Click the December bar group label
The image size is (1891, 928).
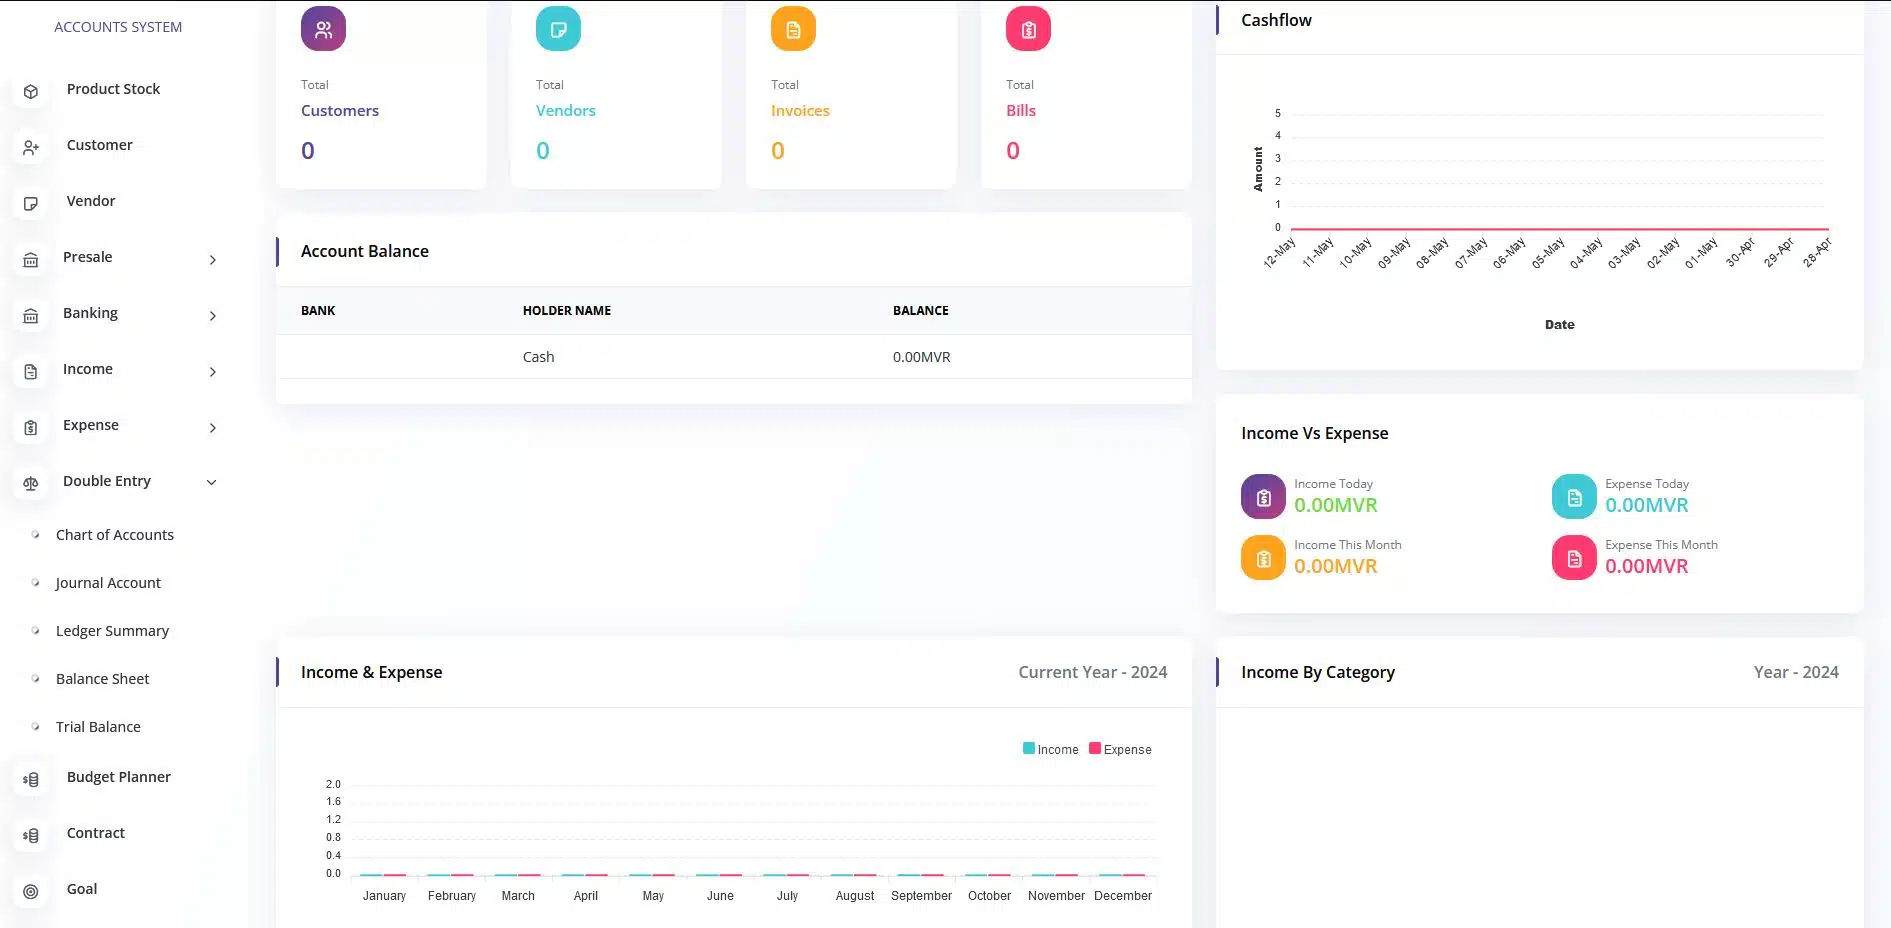coord(1122,896)
